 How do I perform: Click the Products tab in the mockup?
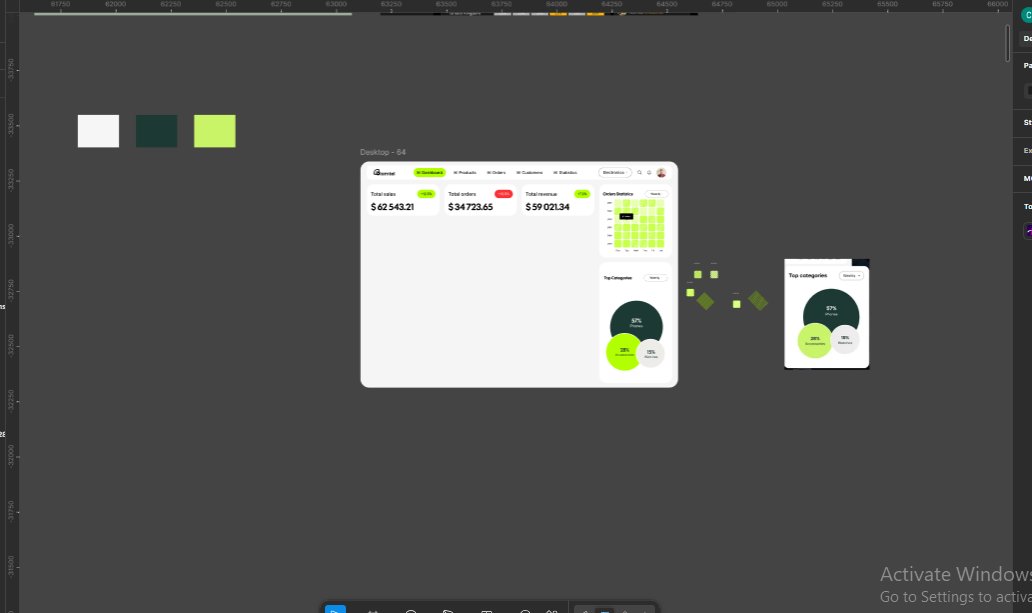click(465, 173)
